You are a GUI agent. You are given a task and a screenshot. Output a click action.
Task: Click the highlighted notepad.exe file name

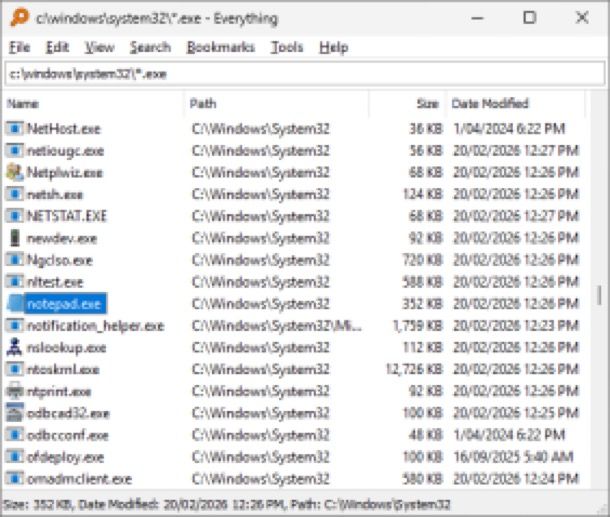click(x=65, y=304)
